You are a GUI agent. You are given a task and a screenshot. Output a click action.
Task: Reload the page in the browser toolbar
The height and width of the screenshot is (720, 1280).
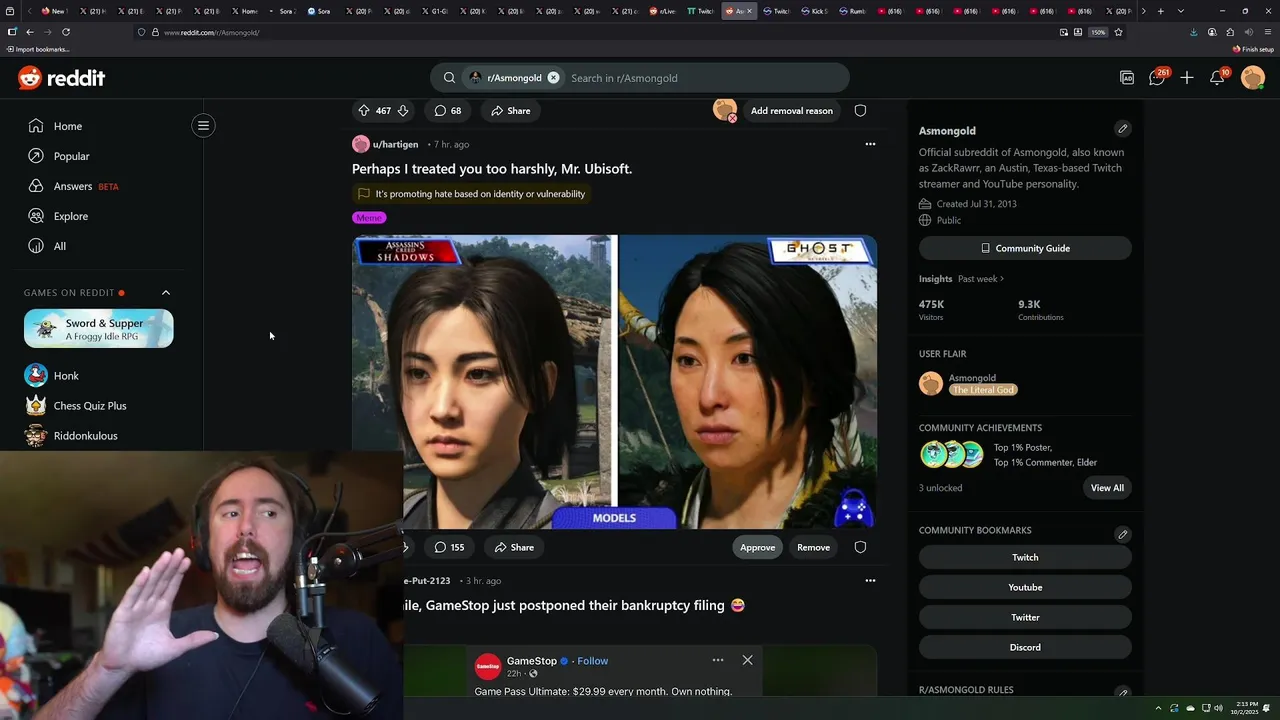66,32
